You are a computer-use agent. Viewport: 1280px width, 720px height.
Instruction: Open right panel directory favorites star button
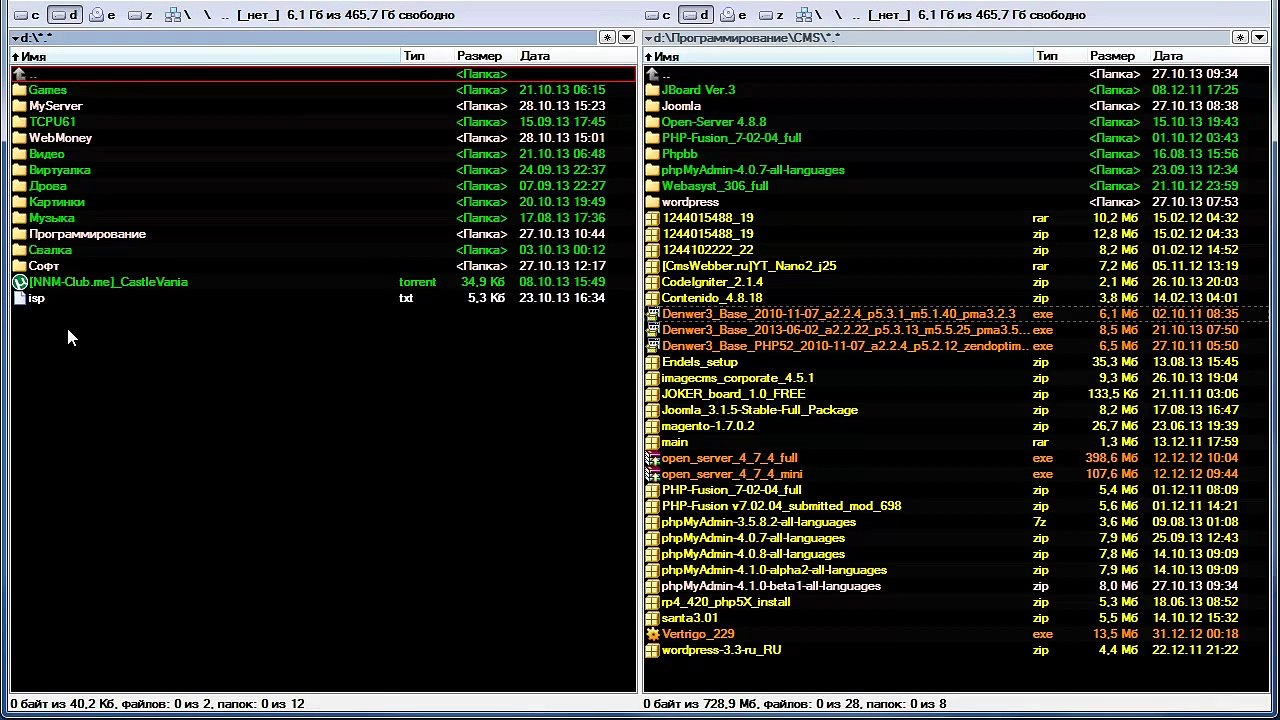tap(1240, 38)
